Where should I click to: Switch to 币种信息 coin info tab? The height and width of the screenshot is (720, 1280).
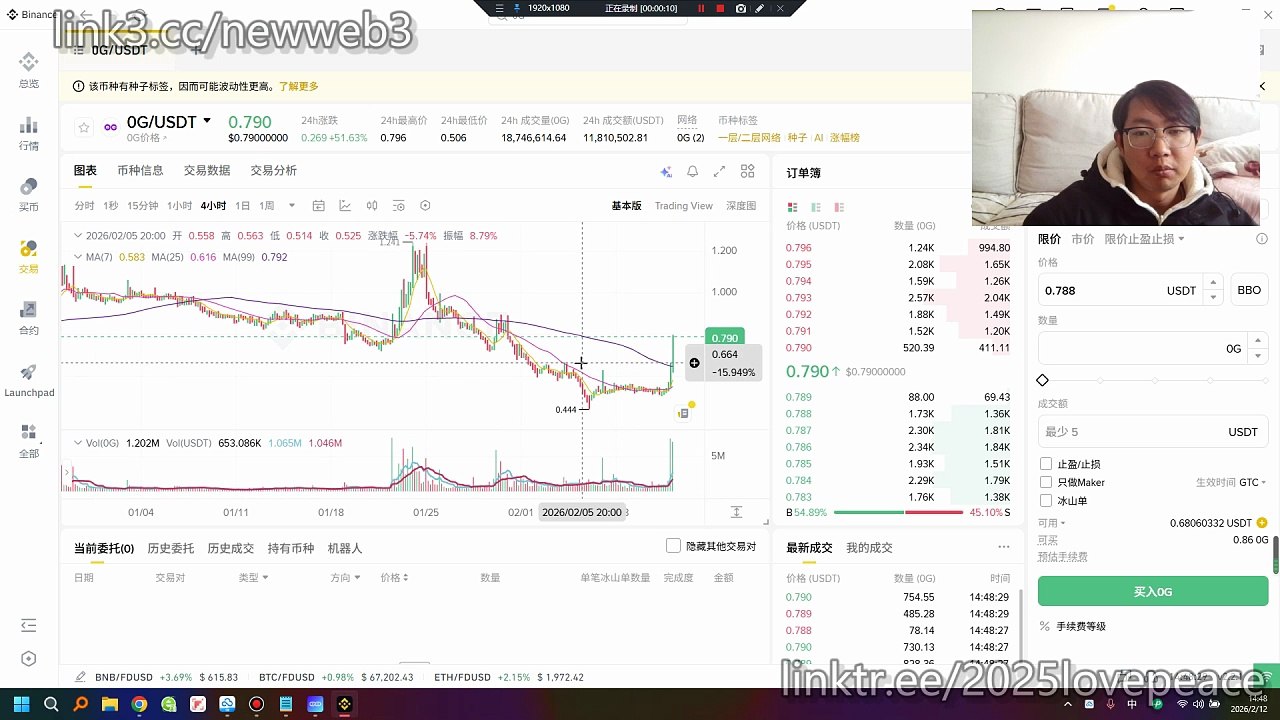point(140,171)
